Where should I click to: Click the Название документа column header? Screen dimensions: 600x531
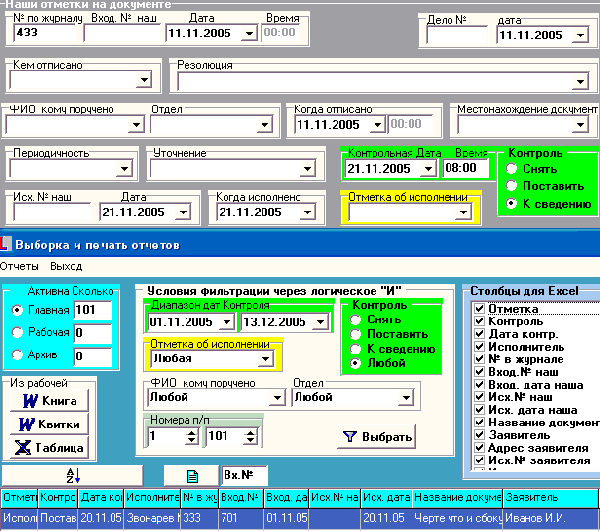point(457,496)
